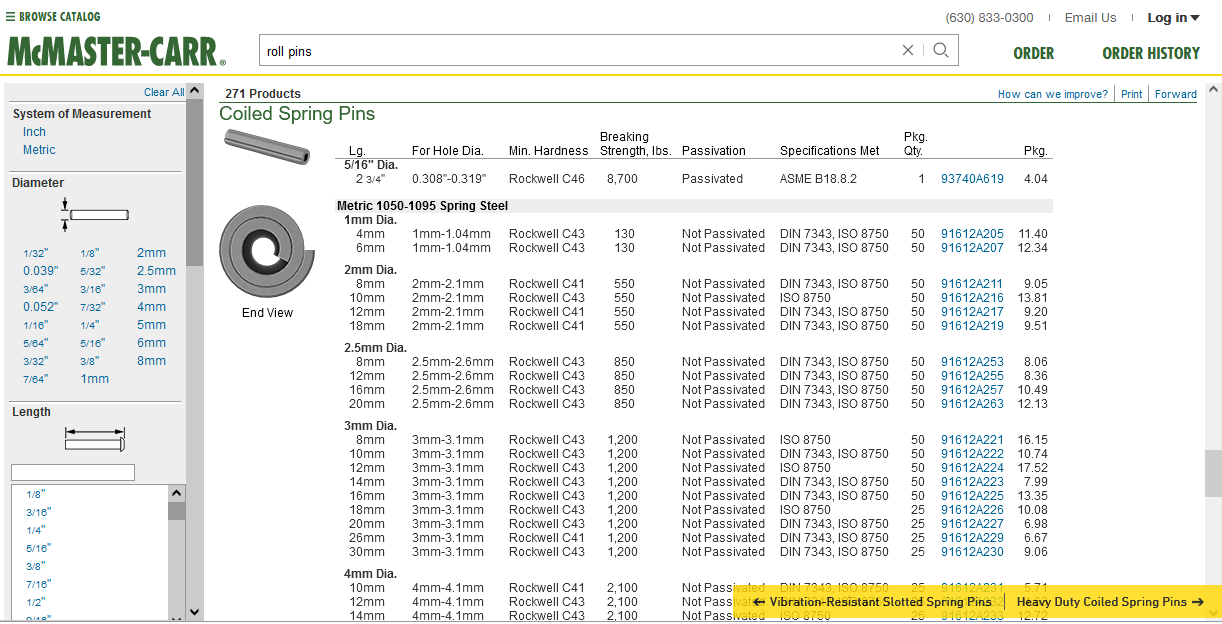Open part number 91612A224
This screenshot has width=1222, height=624.
coord(972,468)
